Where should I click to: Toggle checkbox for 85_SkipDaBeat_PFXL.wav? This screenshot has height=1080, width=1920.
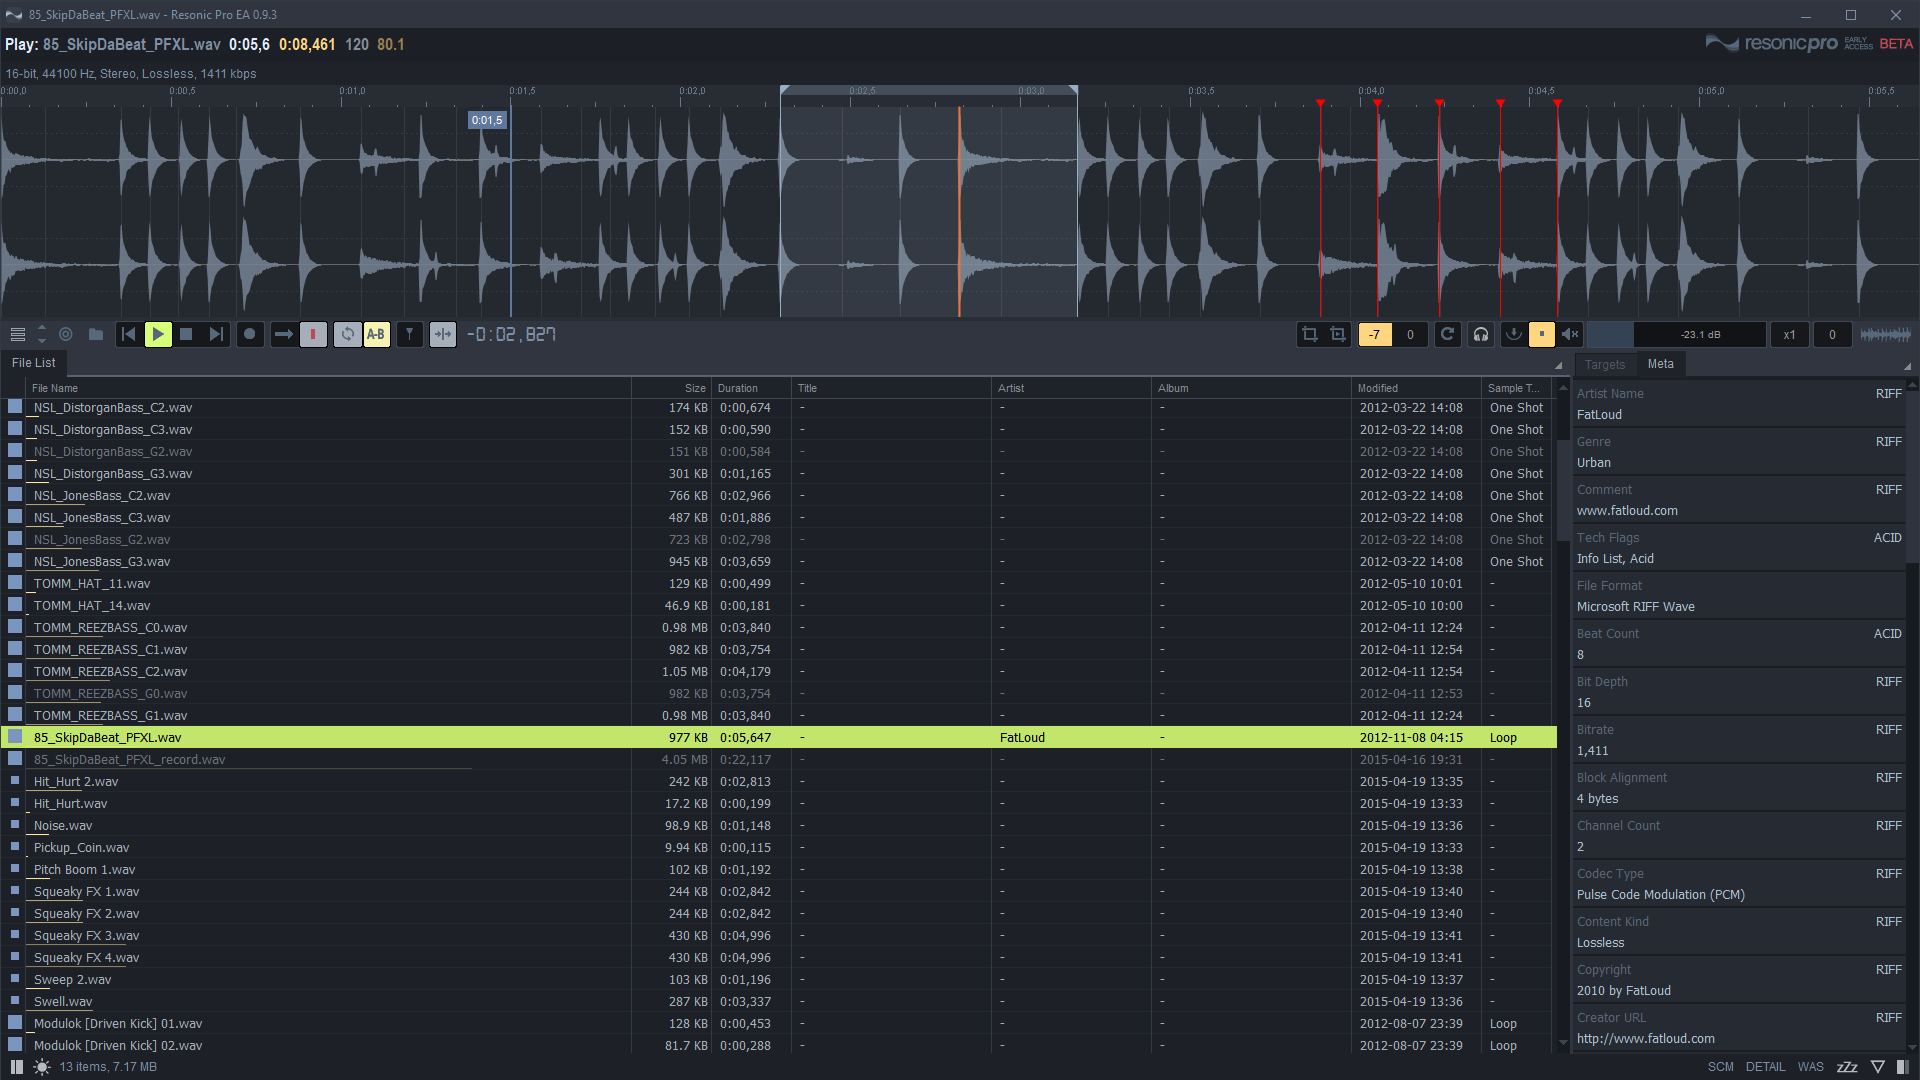click(13, 737)
